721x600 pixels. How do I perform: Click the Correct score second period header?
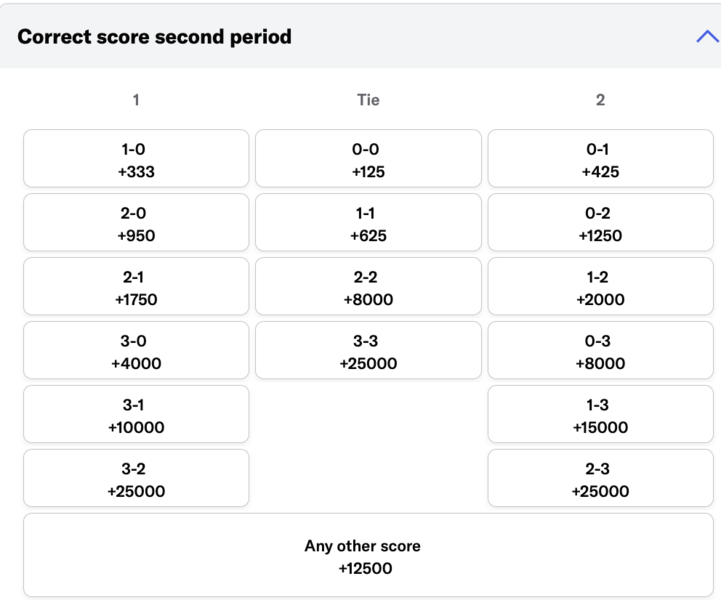154,37
